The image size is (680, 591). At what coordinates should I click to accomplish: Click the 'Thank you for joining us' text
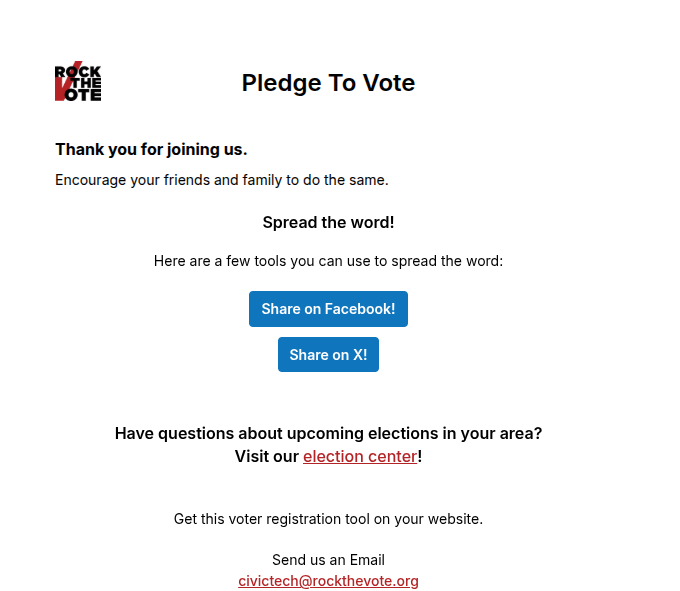pos(151,149)
